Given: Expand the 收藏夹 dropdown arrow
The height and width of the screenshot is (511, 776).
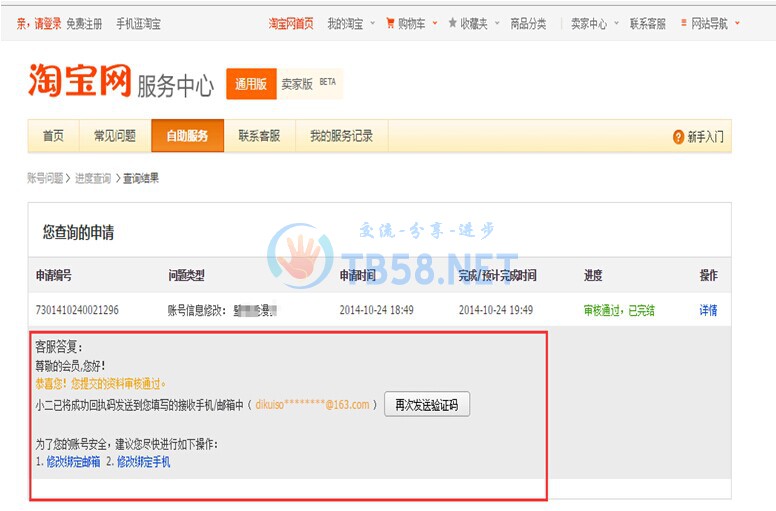Looking at the screenshot, I should [497, 23].
